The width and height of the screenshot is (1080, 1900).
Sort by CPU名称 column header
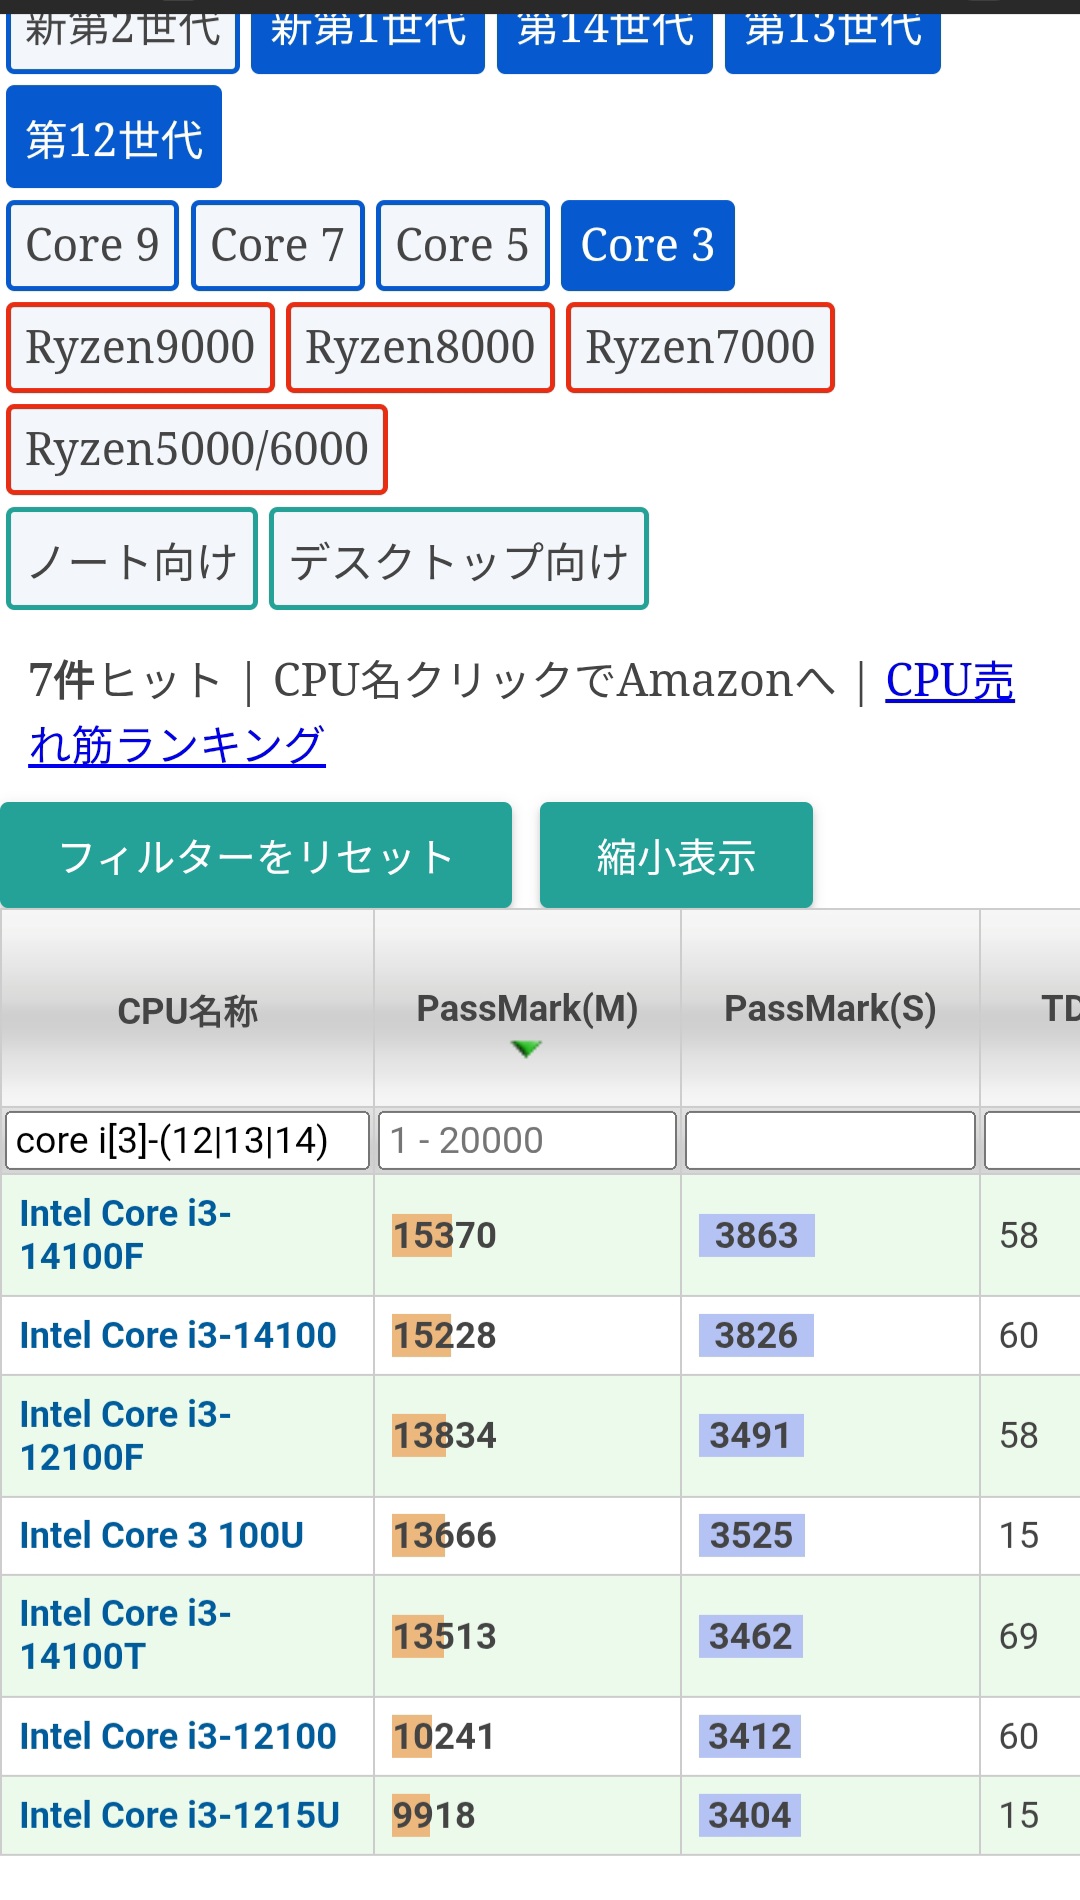click(x=188, y=1010)
